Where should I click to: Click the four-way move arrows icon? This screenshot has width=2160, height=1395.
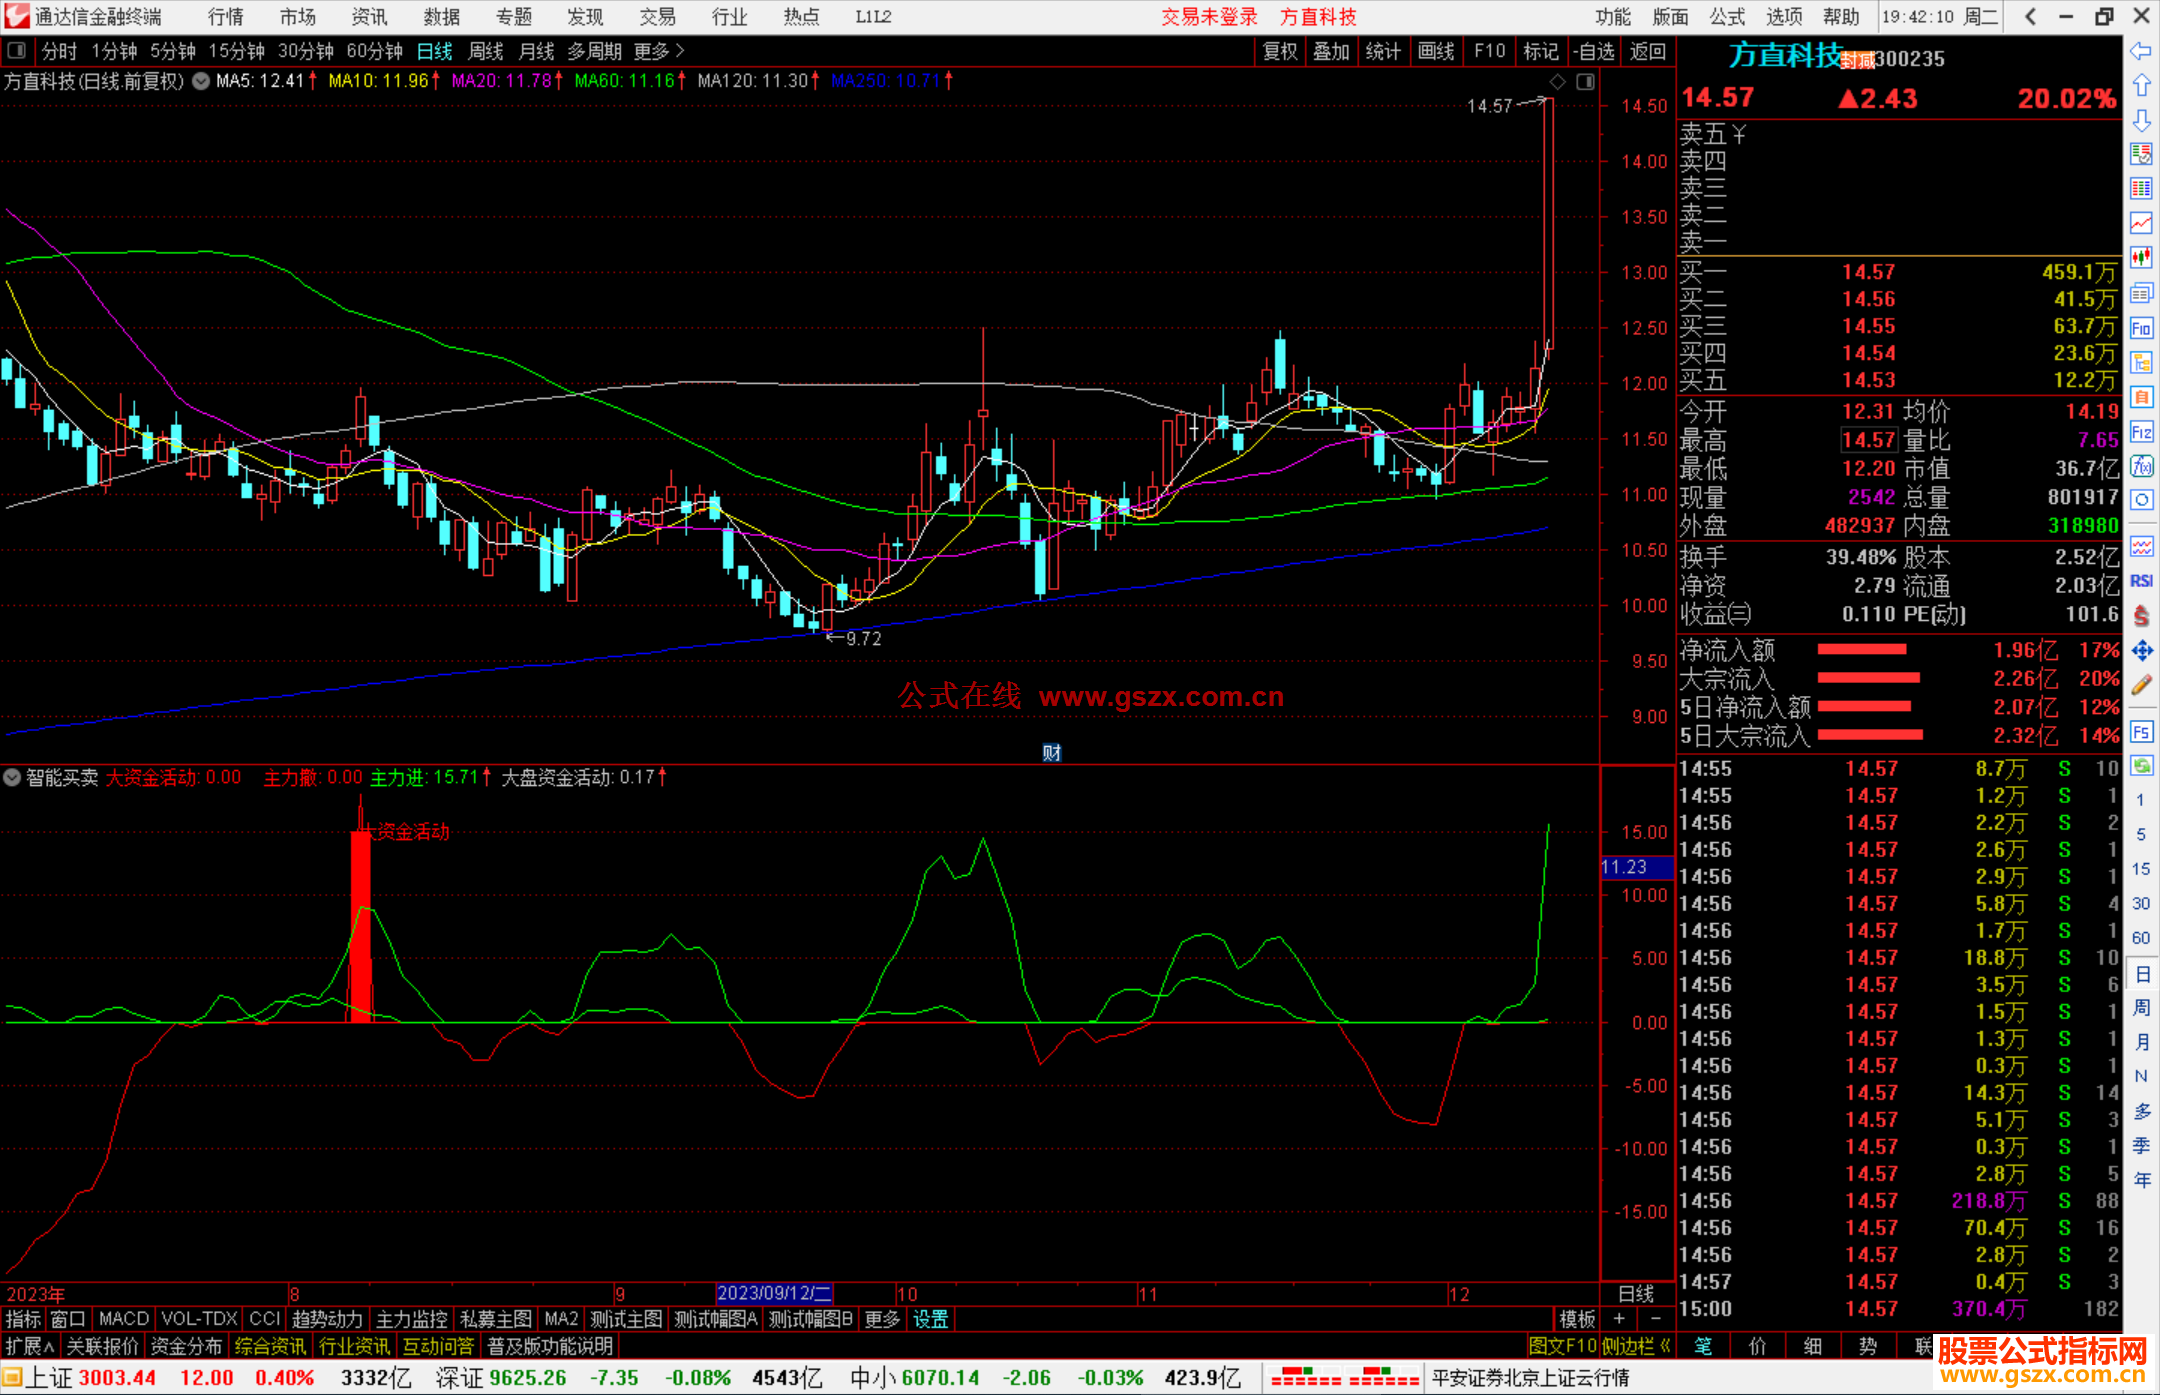(2141, 651)
